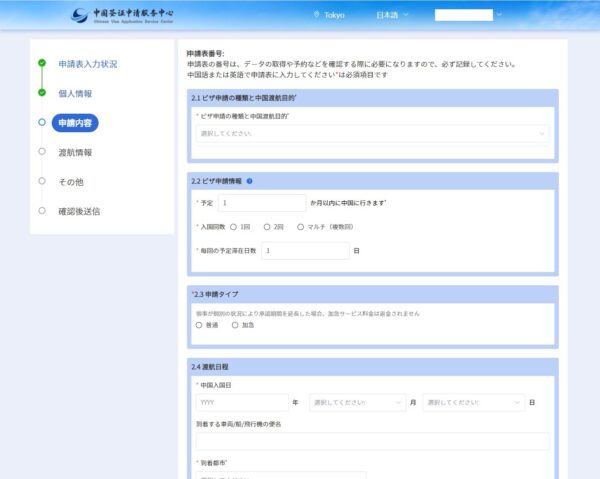Image resolution: width=600 pixels, height=479 pixels.
Task: Click the 個人情報 link in the sidebar
Action: pyautogui.click(x=75, y=93)
